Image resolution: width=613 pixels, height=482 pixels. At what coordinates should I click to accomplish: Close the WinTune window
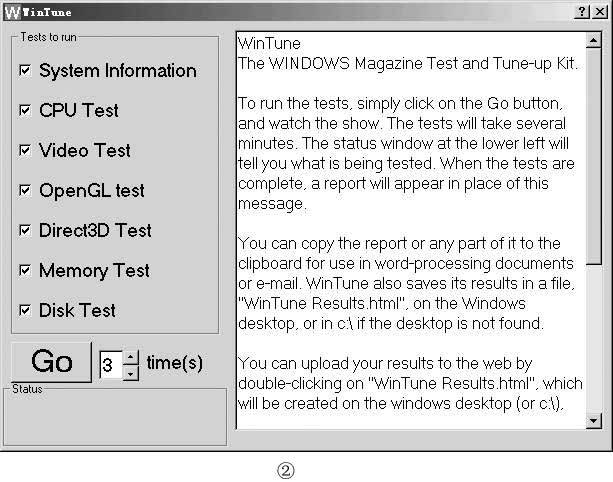(599, 10)
